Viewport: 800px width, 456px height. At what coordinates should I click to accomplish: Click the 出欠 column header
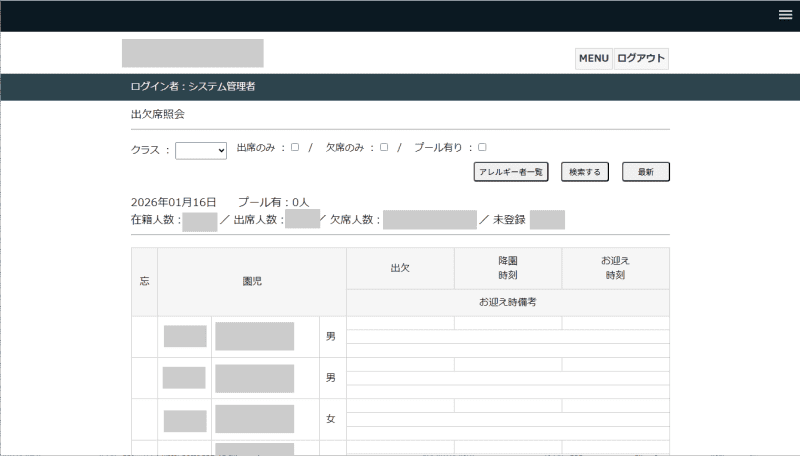(400, 268)
